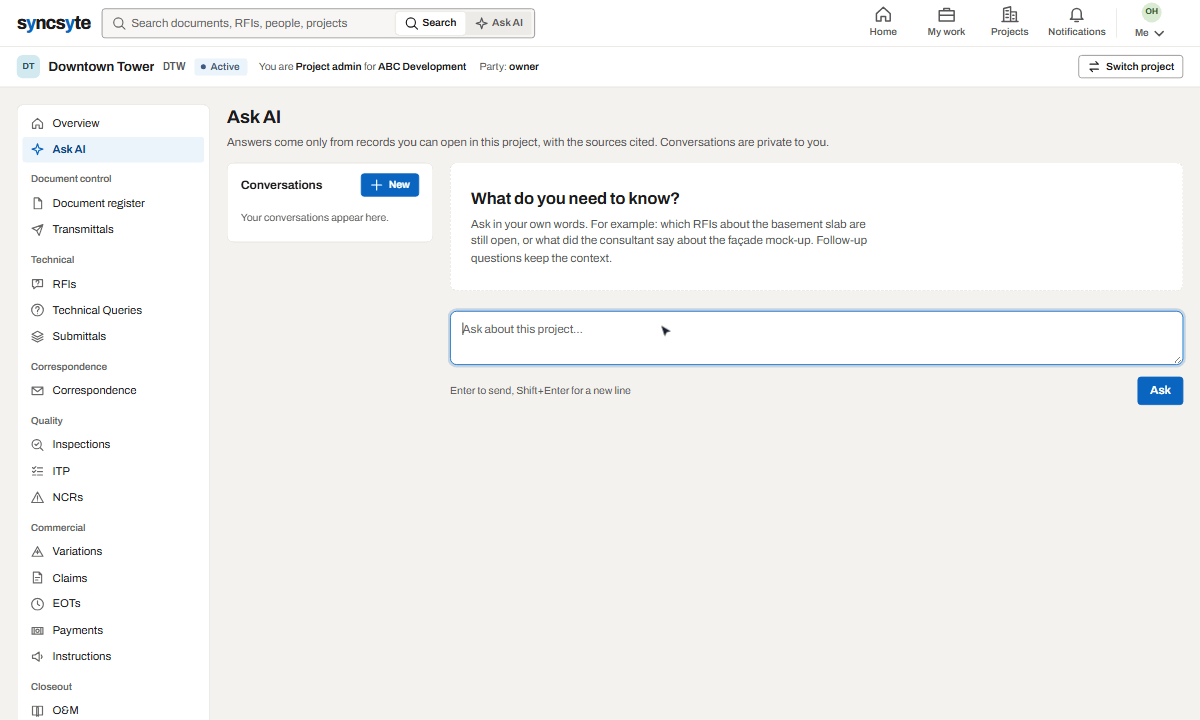The width and height of the screenshot is (1200, 720).
Task: Navigate to Technical Queries
Action: [x=113, y=310]
